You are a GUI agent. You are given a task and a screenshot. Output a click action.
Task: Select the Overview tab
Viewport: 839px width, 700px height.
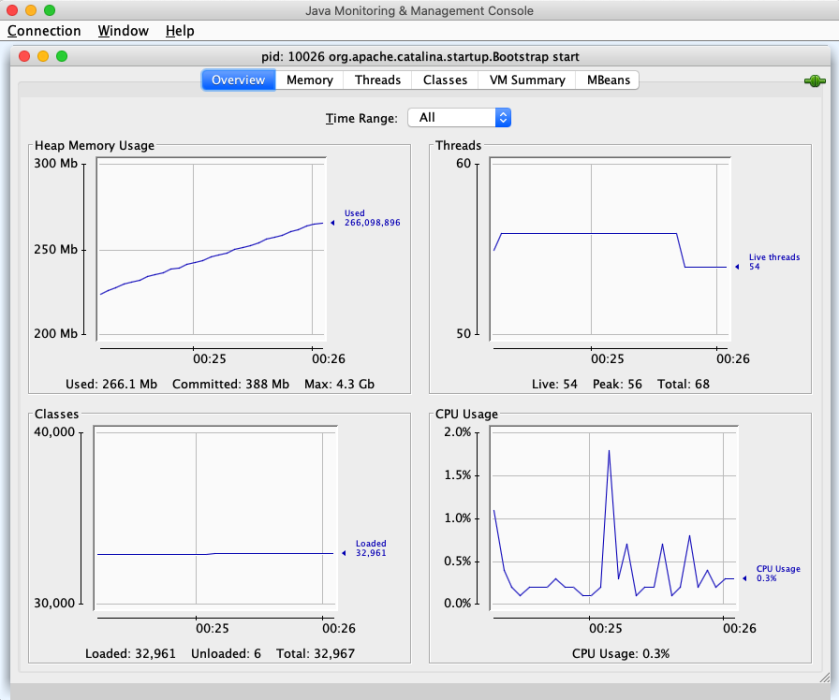238,80
